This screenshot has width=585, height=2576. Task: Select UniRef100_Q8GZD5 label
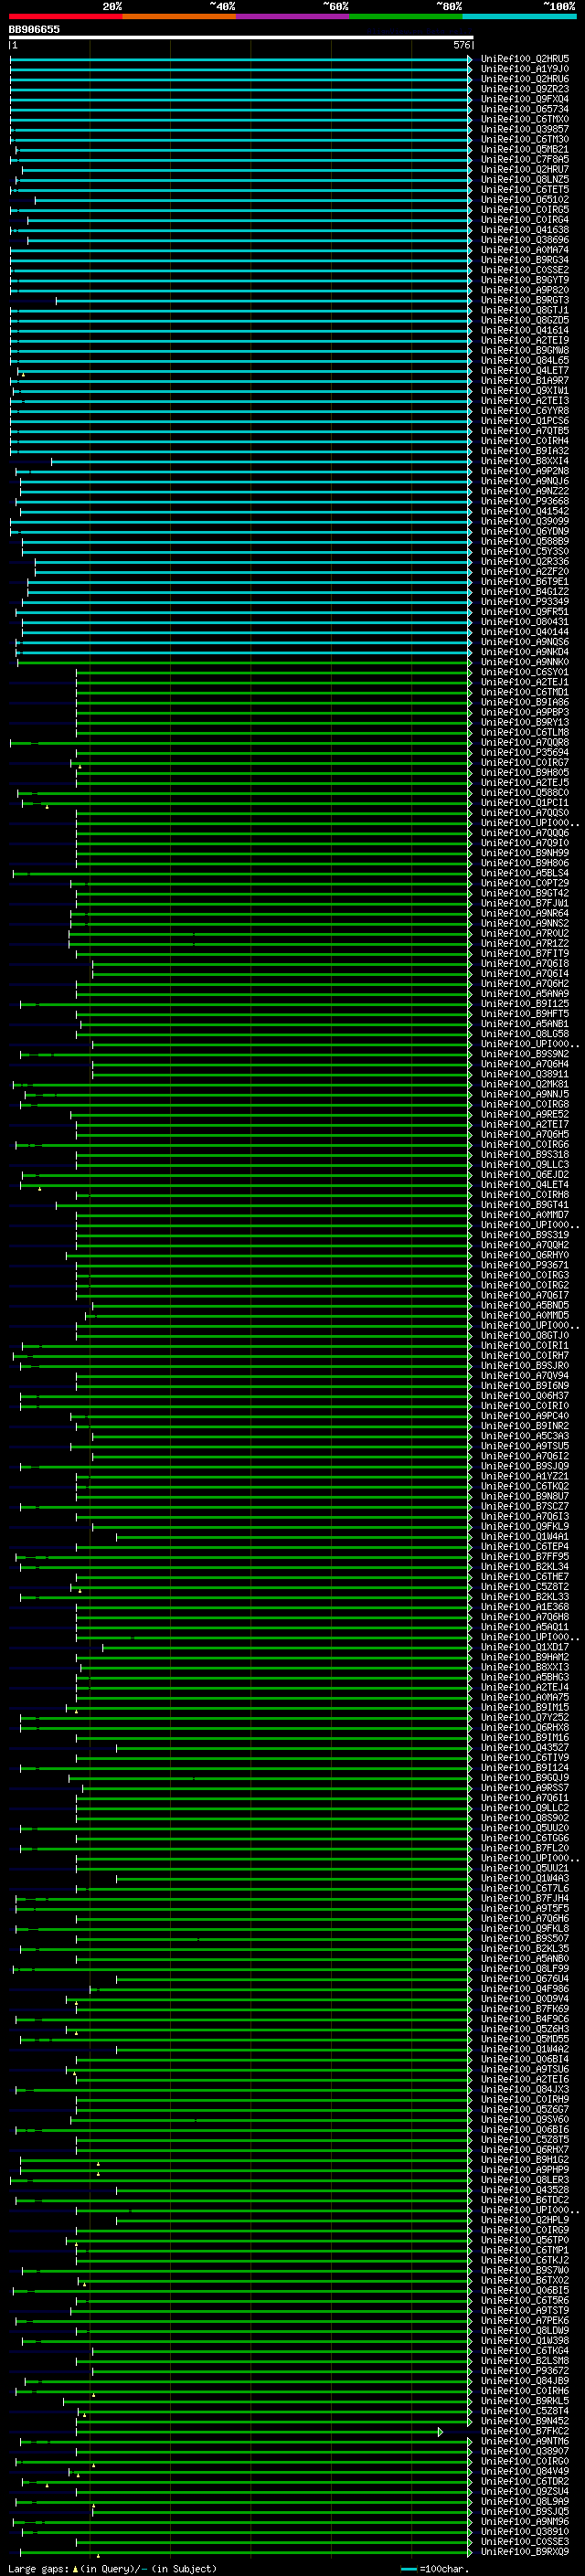[524, 320]
